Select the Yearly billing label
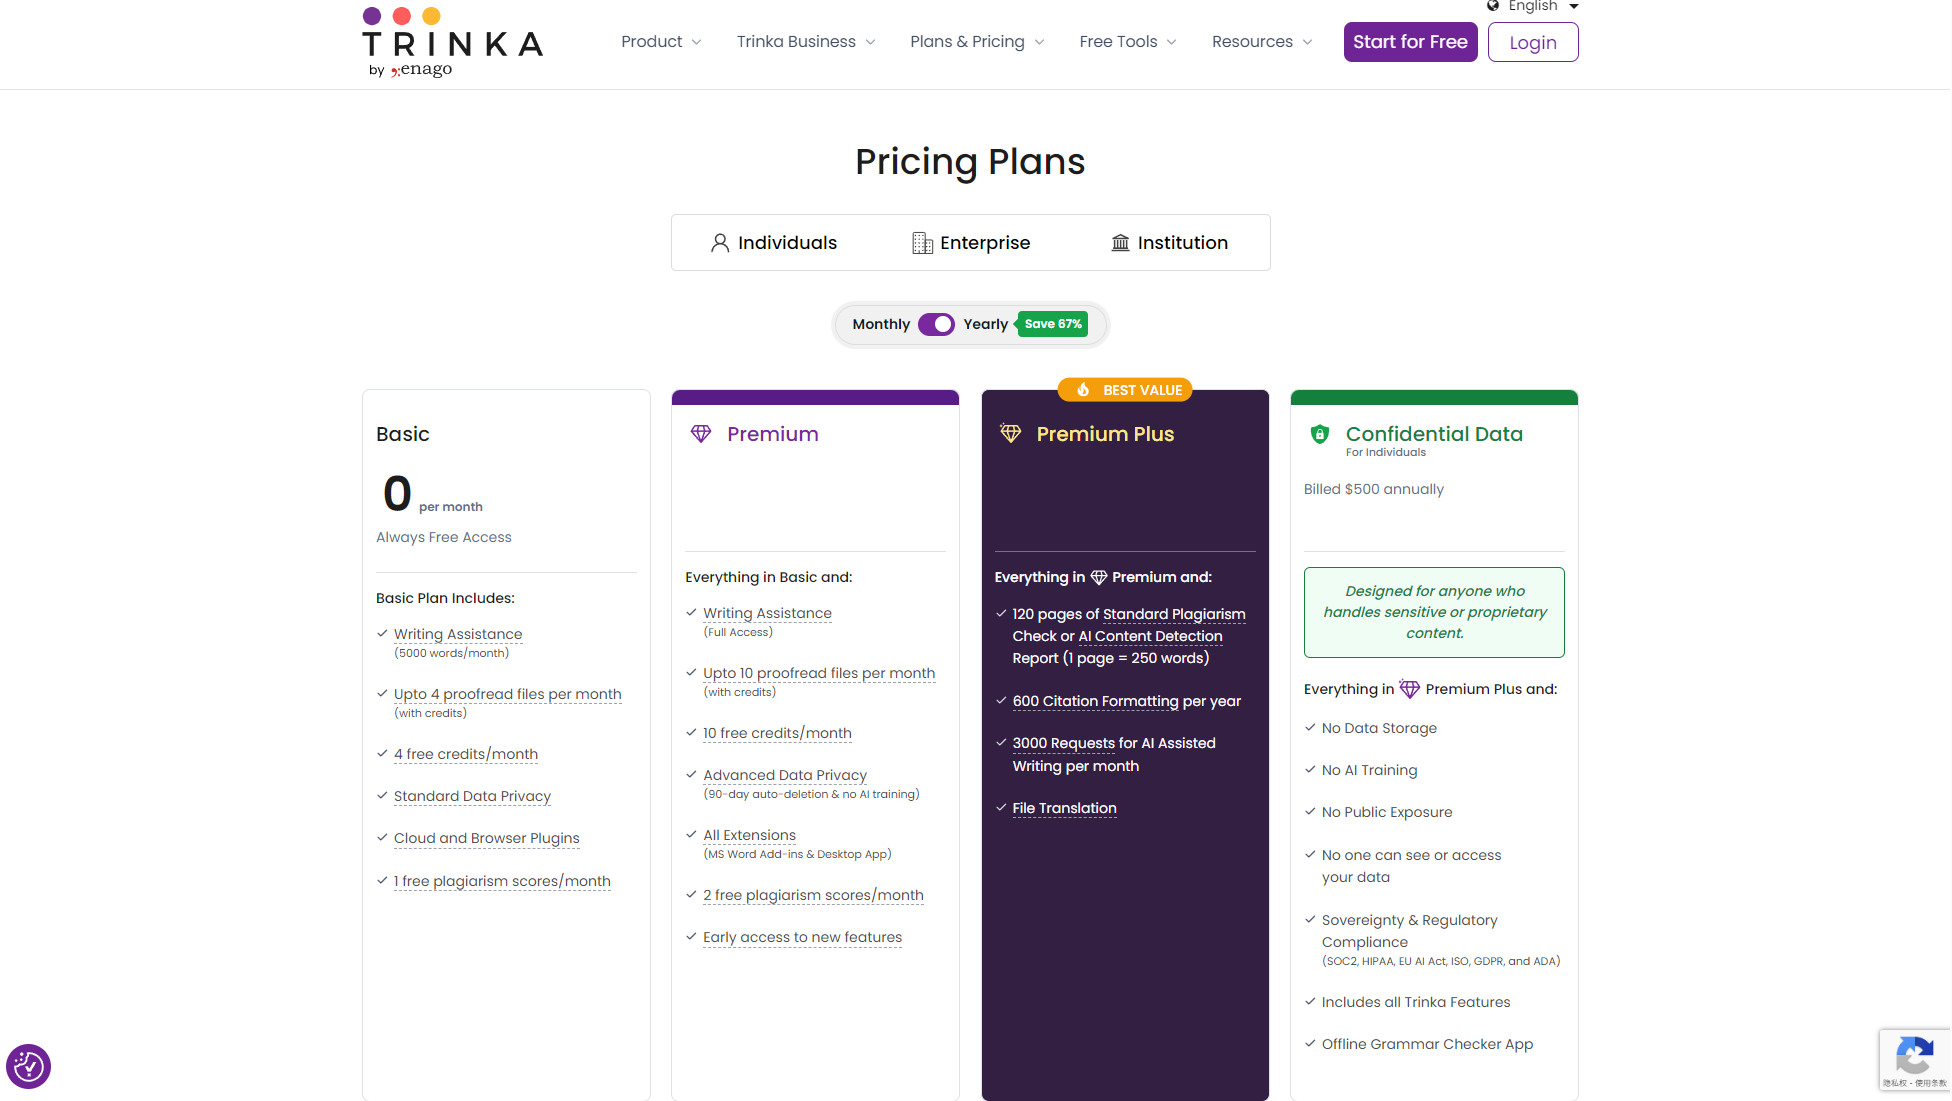The image size is (1952, 1101). point(985,324)
